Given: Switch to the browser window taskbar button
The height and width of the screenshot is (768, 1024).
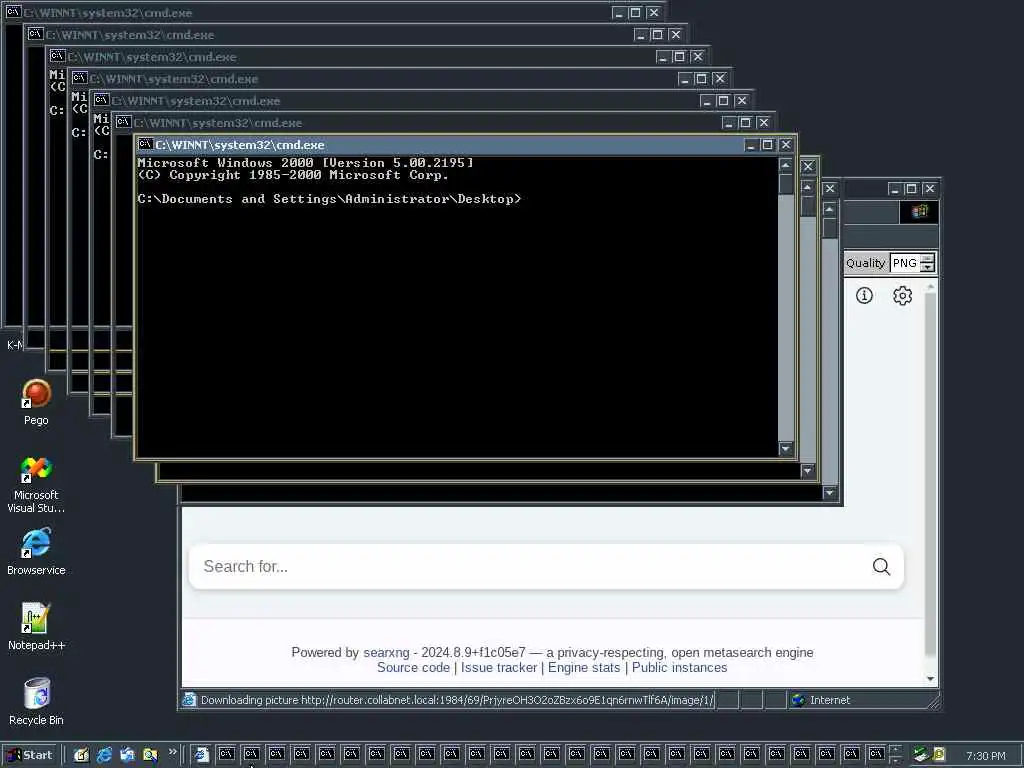Looking at the screenshot, I should 201,754.
